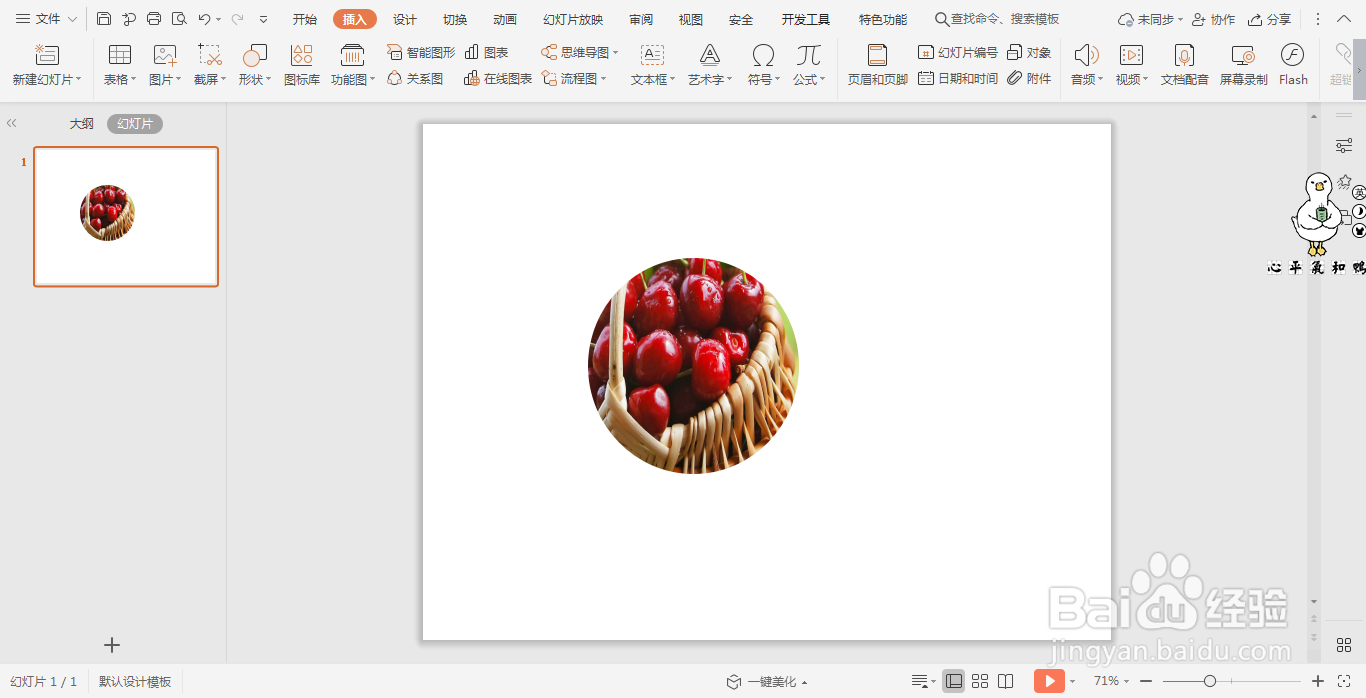Viewport: 1366px width, 698px height.
Task: Insert a table (表格)
Action: tap(120, 64)
